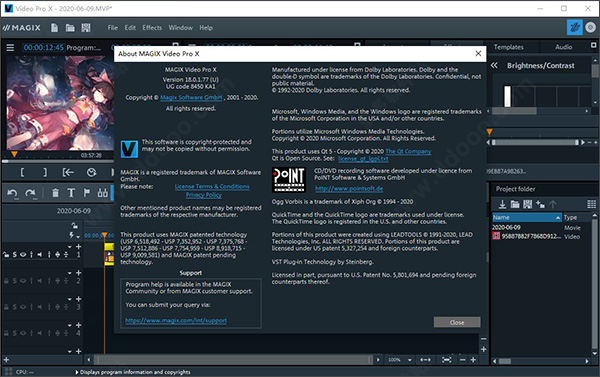The image size is (600, 377).
Task: Sort by Name column header arrow
Action: [x=558, y=217]
